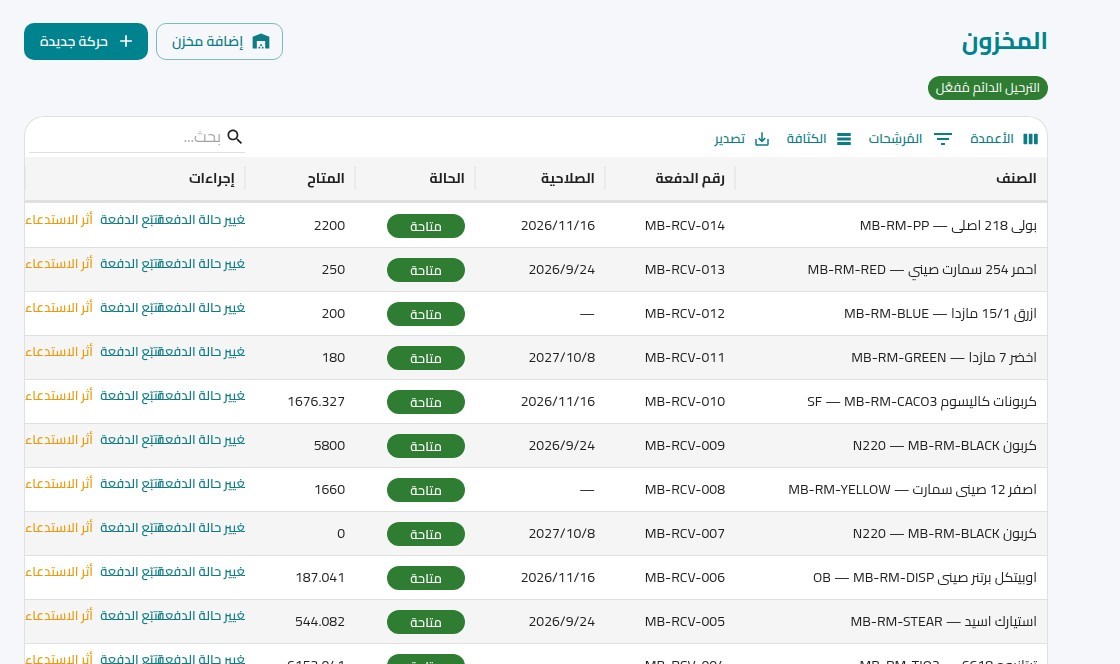Select the batch number MB-RCV-007

pyautogui.click(x=684, y=533)
